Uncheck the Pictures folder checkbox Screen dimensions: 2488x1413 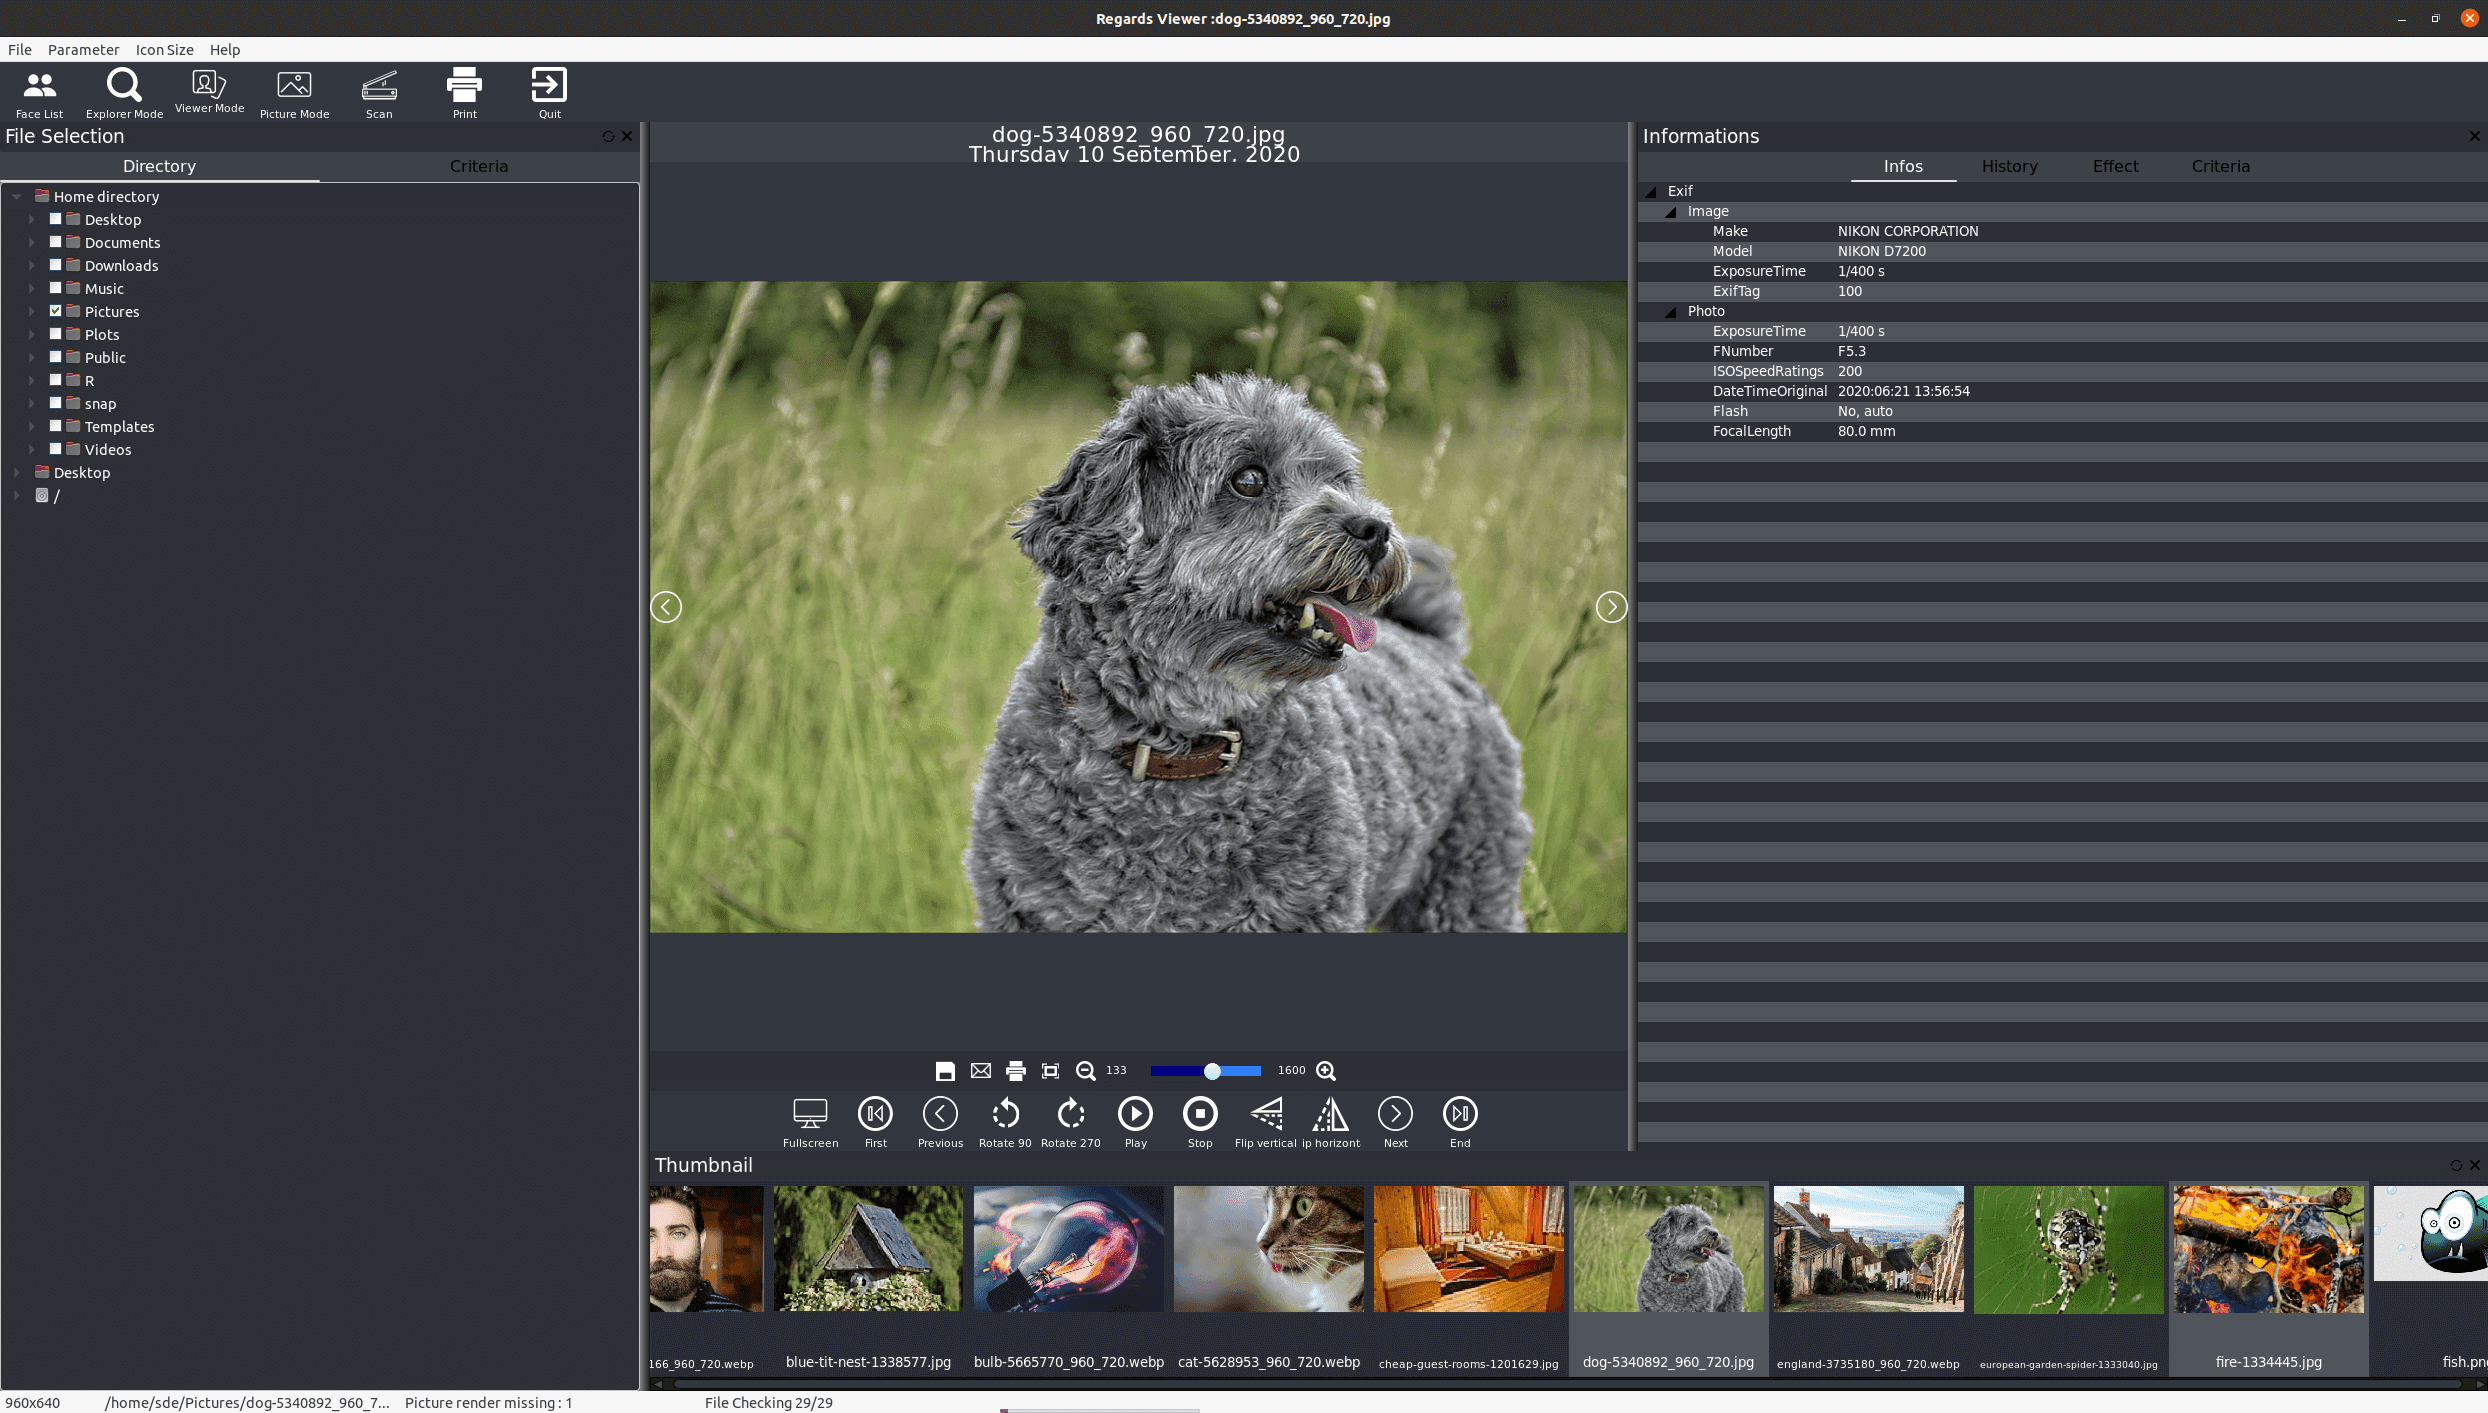point(56,311)
